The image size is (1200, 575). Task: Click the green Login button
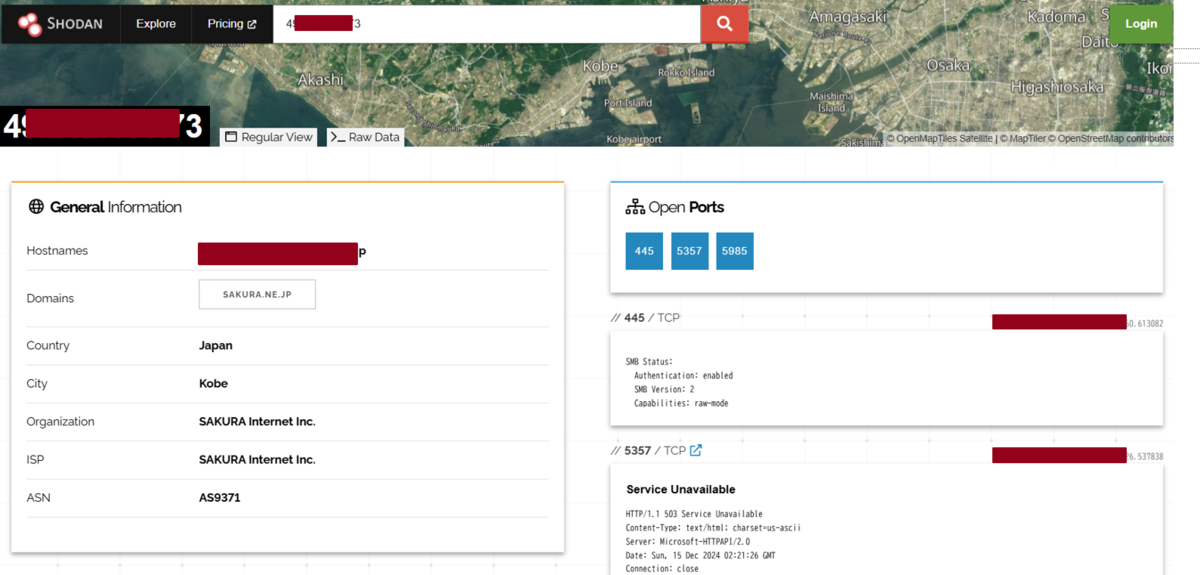tap(1141, 23)
